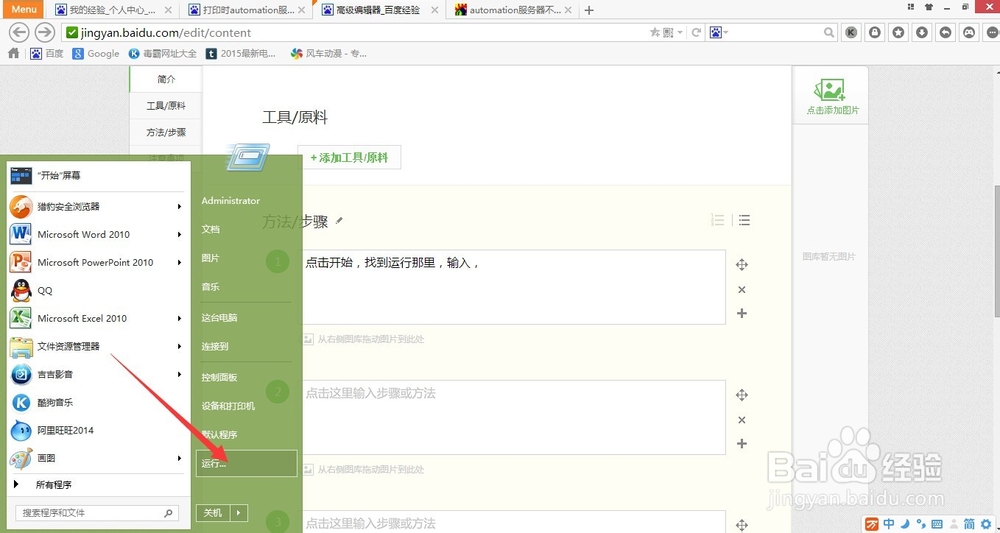
Task: Open the IME soft keyboard icon
Action: [938, 524]
